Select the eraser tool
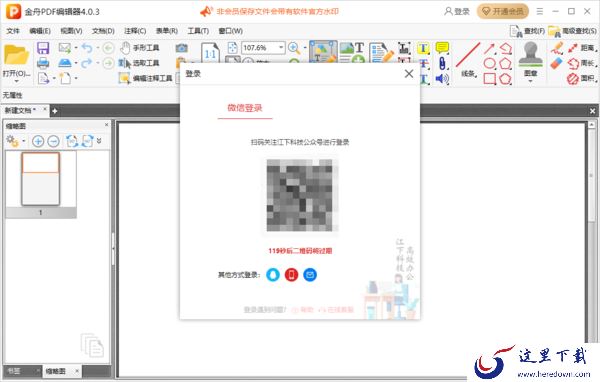The image size is (600, 382). tap(557, 63)
